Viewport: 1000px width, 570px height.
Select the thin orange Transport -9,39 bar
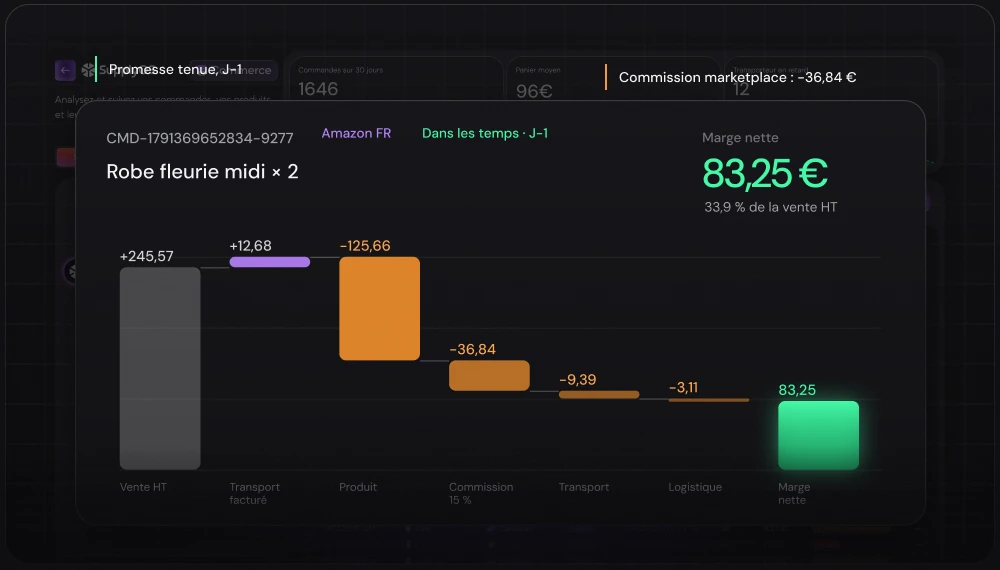[x=599, y=395]
